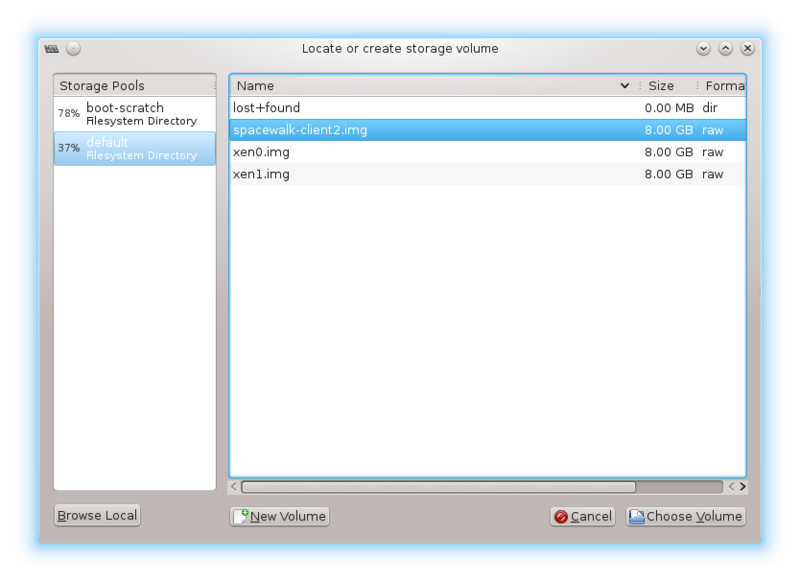Click the left arrow of horizontal scrollbar
800x582 pixels.
235,487
